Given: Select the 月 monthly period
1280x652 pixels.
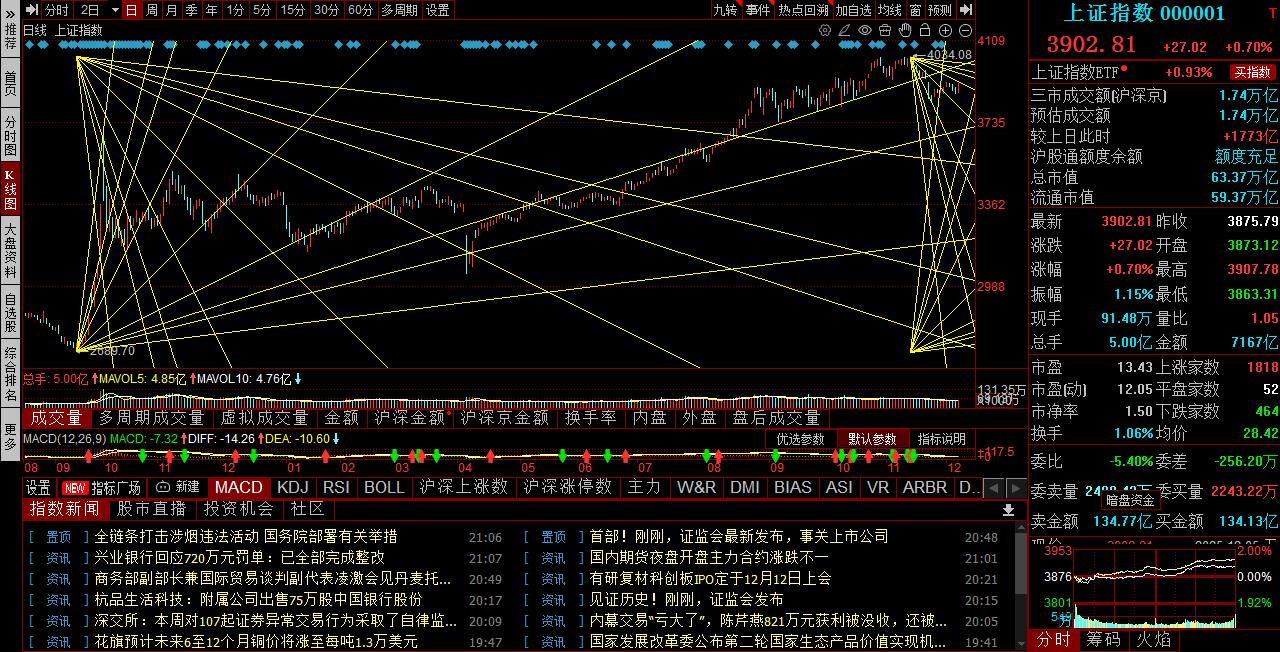Looking at the screenshot, I should pyautogui.click(x=171, y=10).
